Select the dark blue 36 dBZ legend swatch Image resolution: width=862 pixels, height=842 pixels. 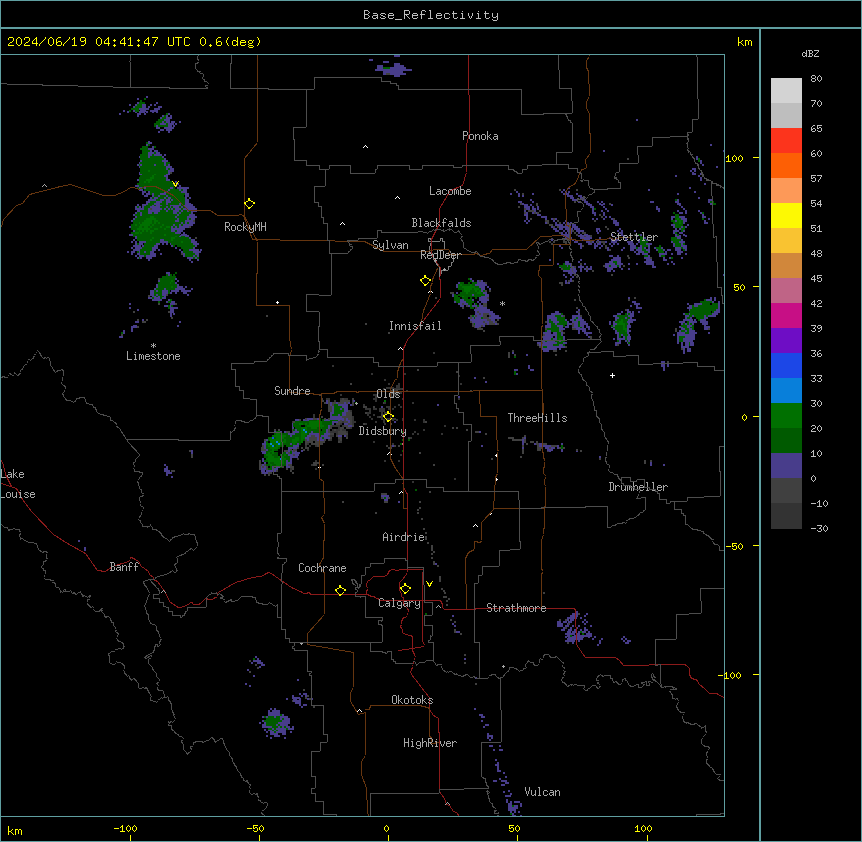[786, 365]
